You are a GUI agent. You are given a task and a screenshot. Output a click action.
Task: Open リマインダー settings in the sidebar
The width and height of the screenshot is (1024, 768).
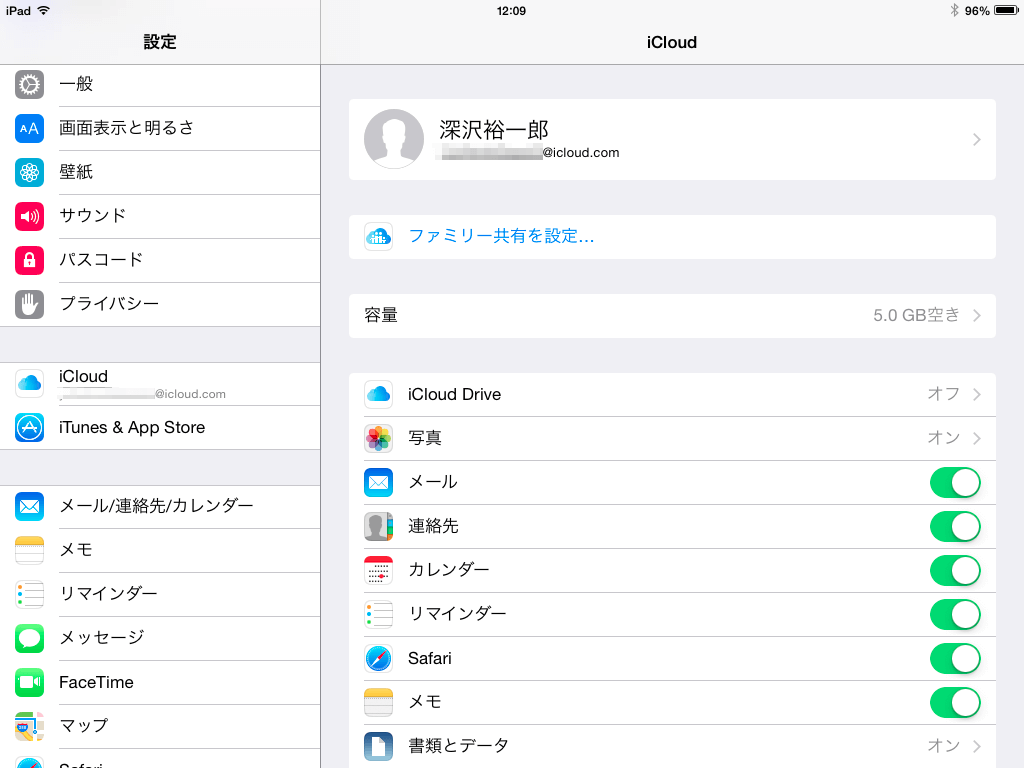[110, 594]
